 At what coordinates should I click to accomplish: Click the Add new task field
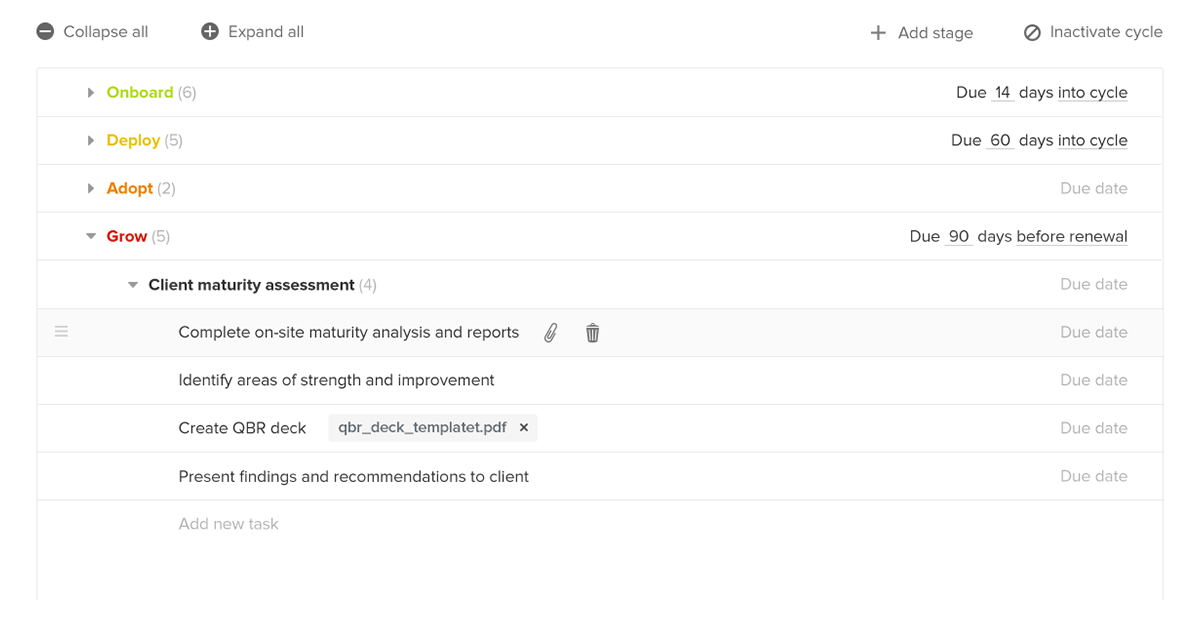click(228, 523)
